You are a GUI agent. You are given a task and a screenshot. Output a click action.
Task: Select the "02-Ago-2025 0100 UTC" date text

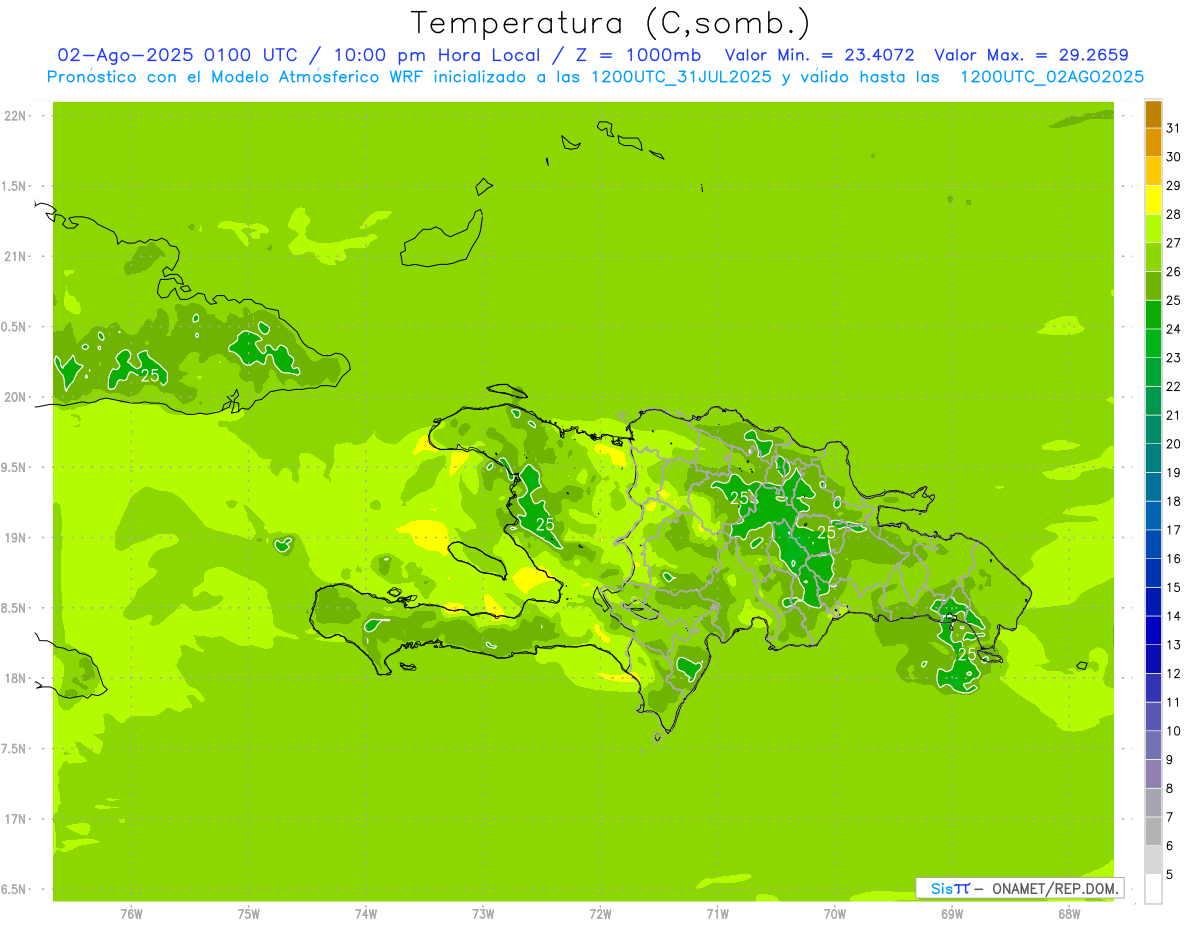click(x=177, y=55)
